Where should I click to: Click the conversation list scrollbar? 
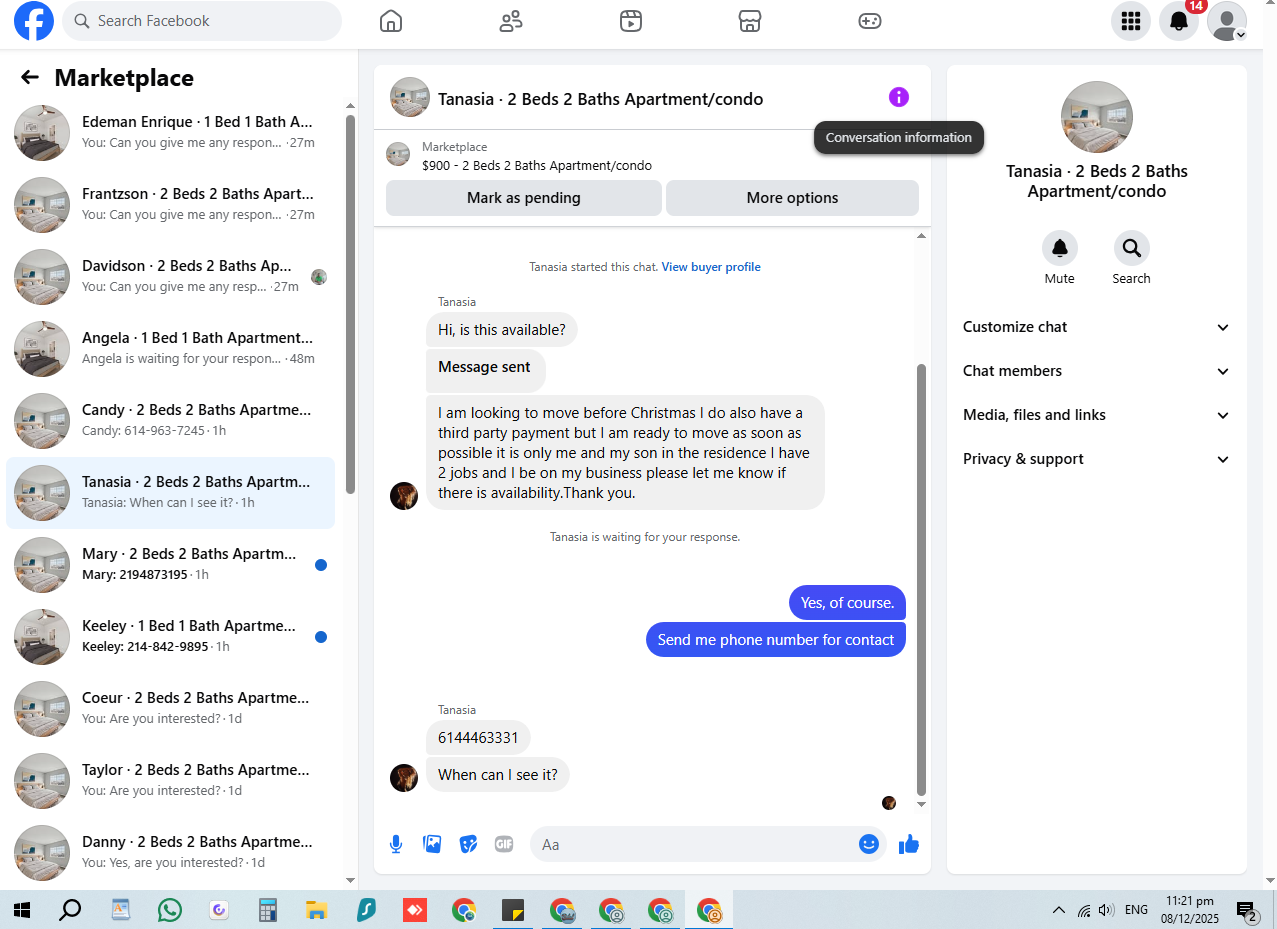[350, 304]
